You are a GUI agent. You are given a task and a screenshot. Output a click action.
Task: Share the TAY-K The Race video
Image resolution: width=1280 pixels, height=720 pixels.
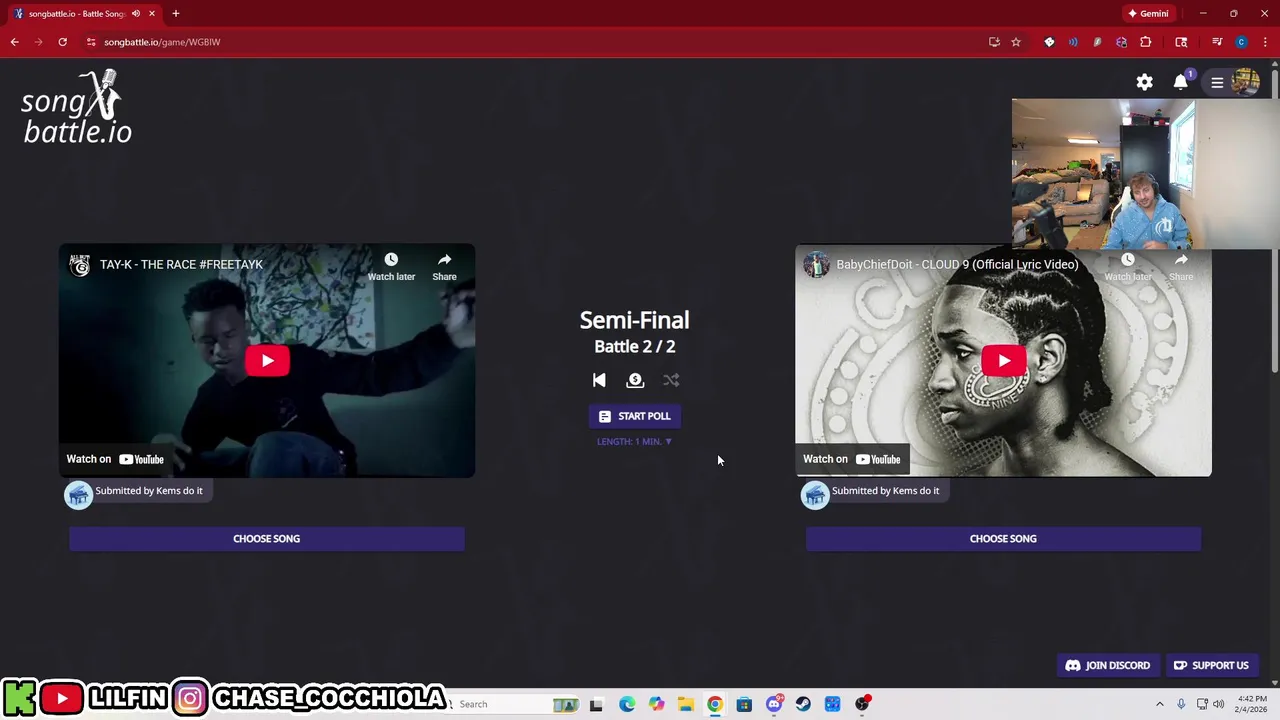(x=444, y=266)
